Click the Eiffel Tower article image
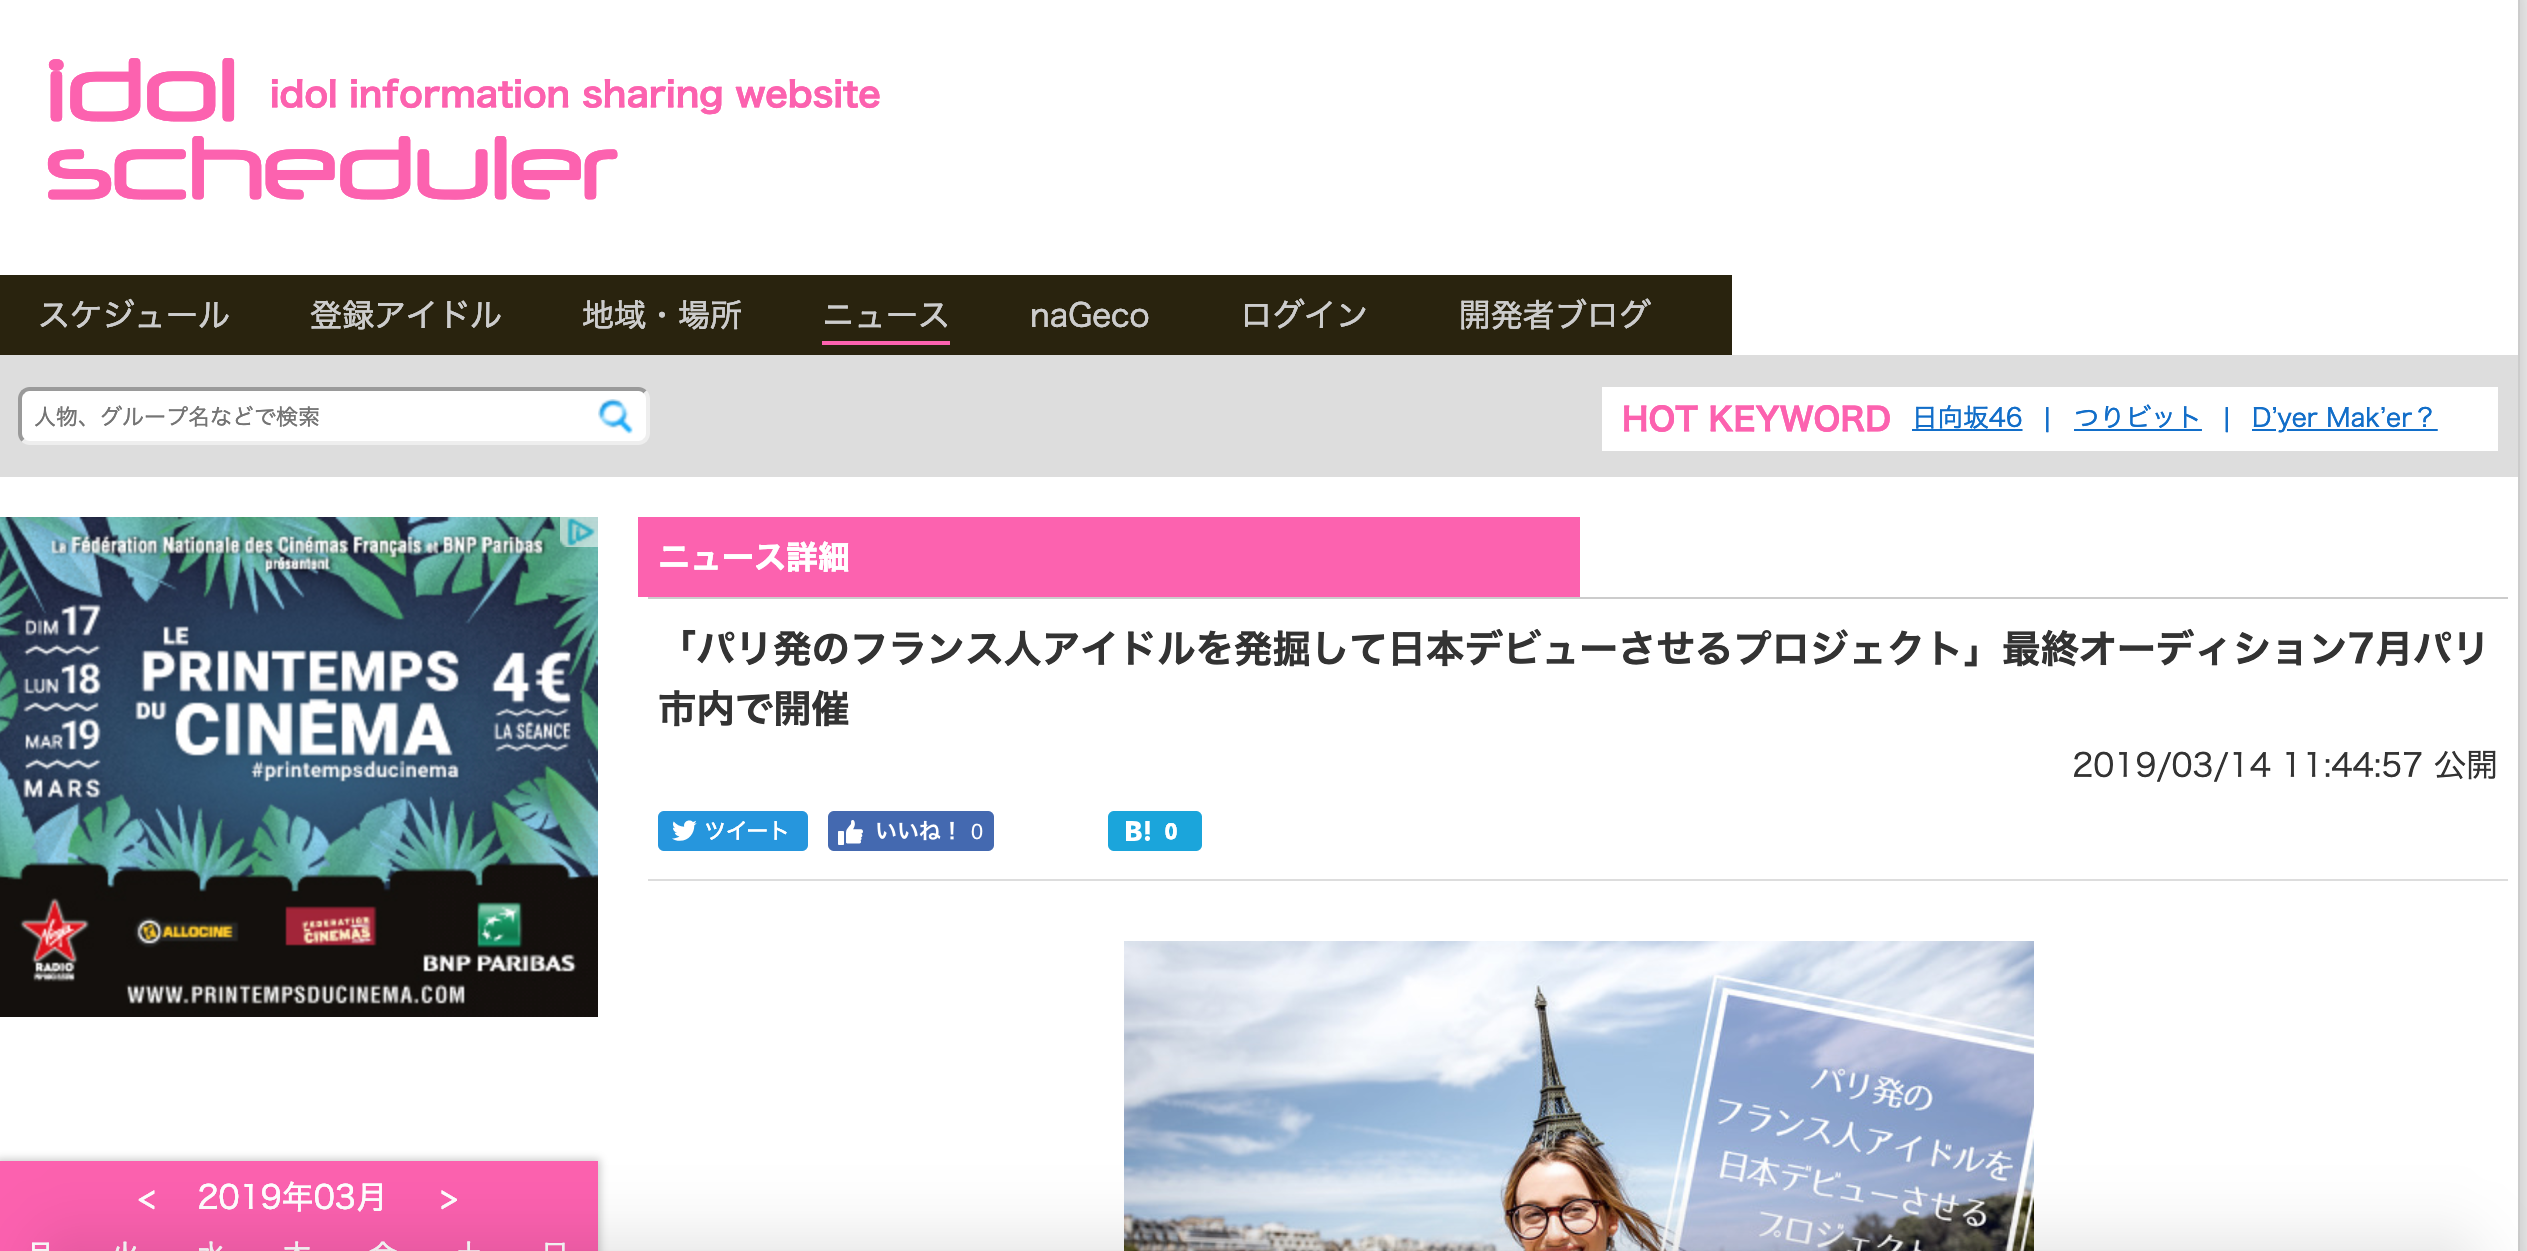Screen dimensions: 2527x1251 pyautogui.click(x=1578, y=1095)
